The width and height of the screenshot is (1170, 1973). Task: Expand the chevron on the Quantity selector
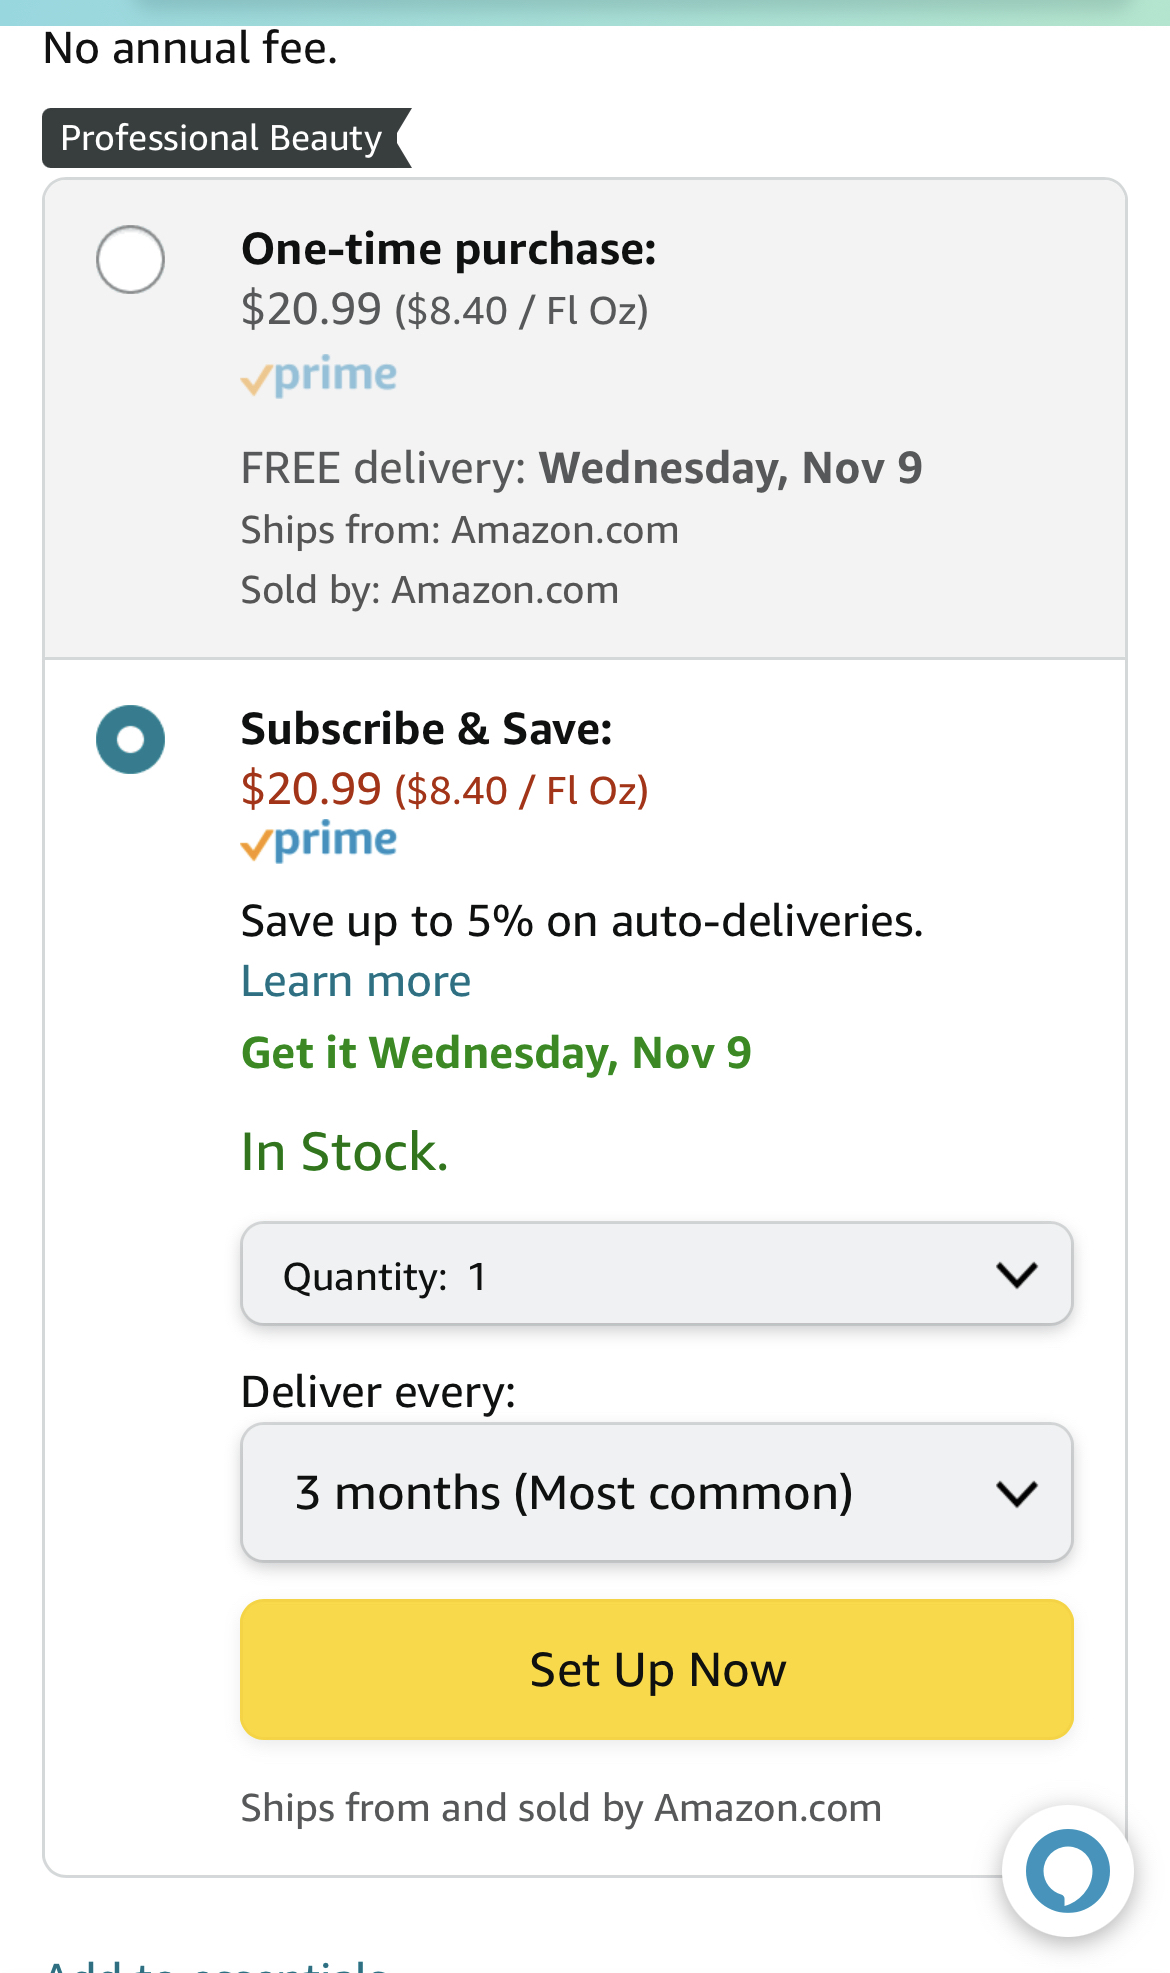point(1018,1273)
